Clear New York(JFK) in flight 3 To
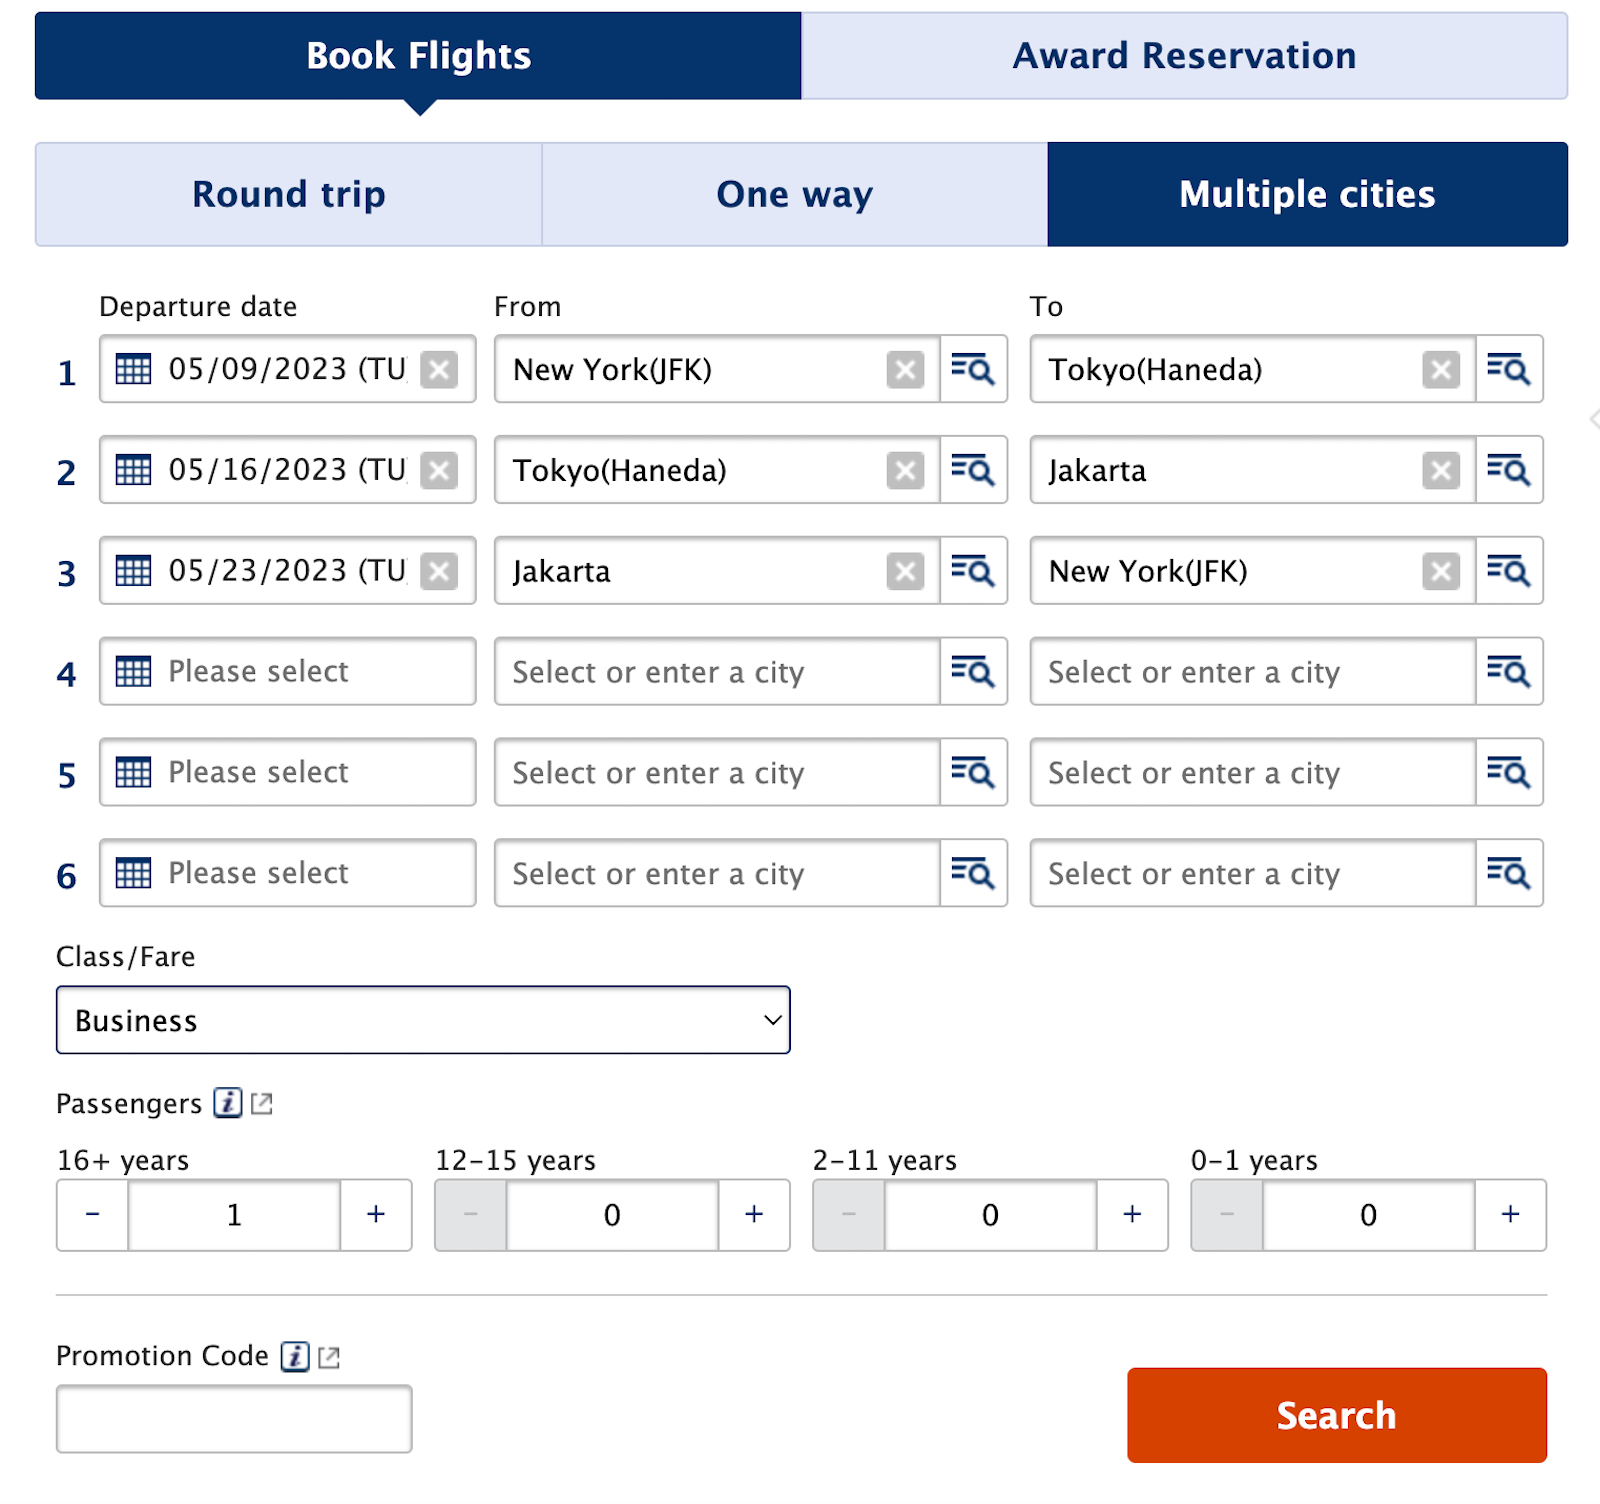Viewport: 1600px width, 1504px height. pyautogui.click(x=1441, y=571)
